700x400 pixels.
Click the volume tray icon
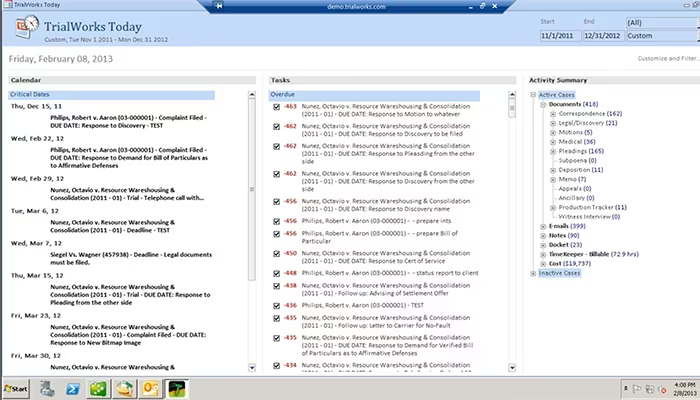[x=662, y=389]
